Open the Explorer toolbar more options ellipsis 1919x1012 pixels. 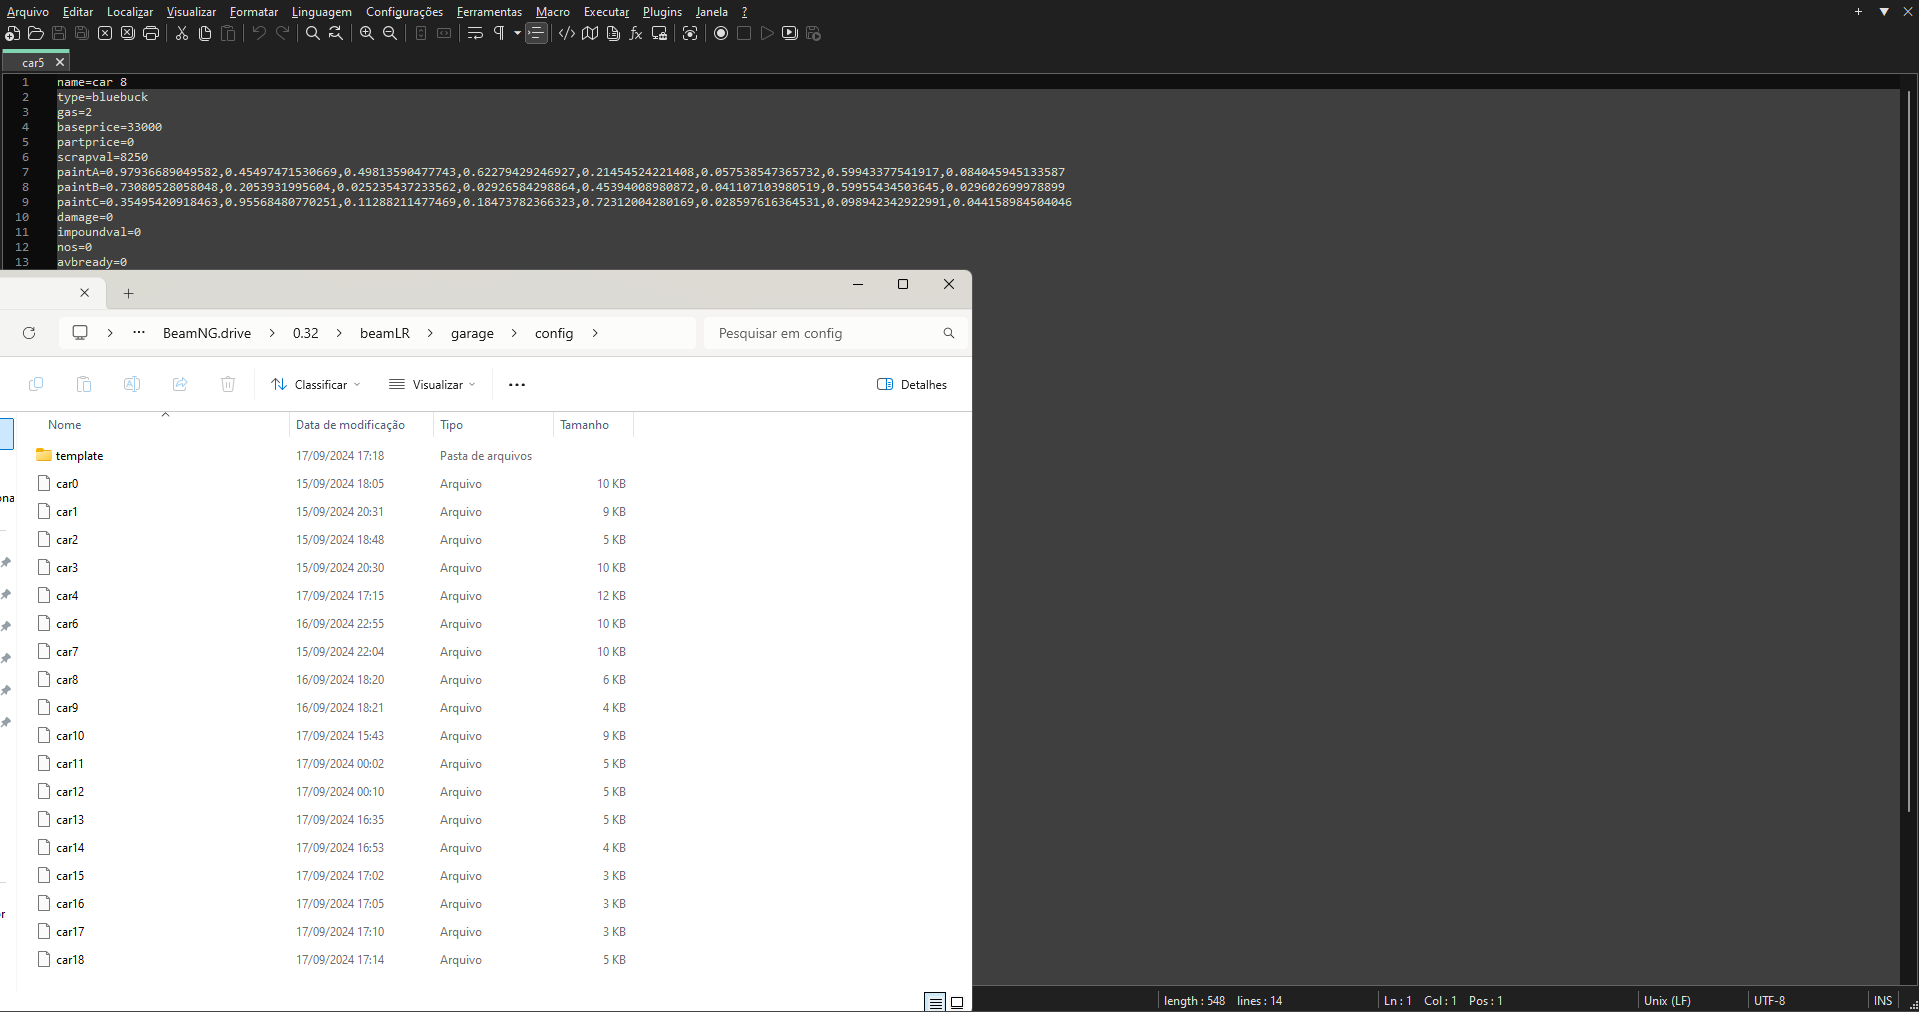(517, 384)
